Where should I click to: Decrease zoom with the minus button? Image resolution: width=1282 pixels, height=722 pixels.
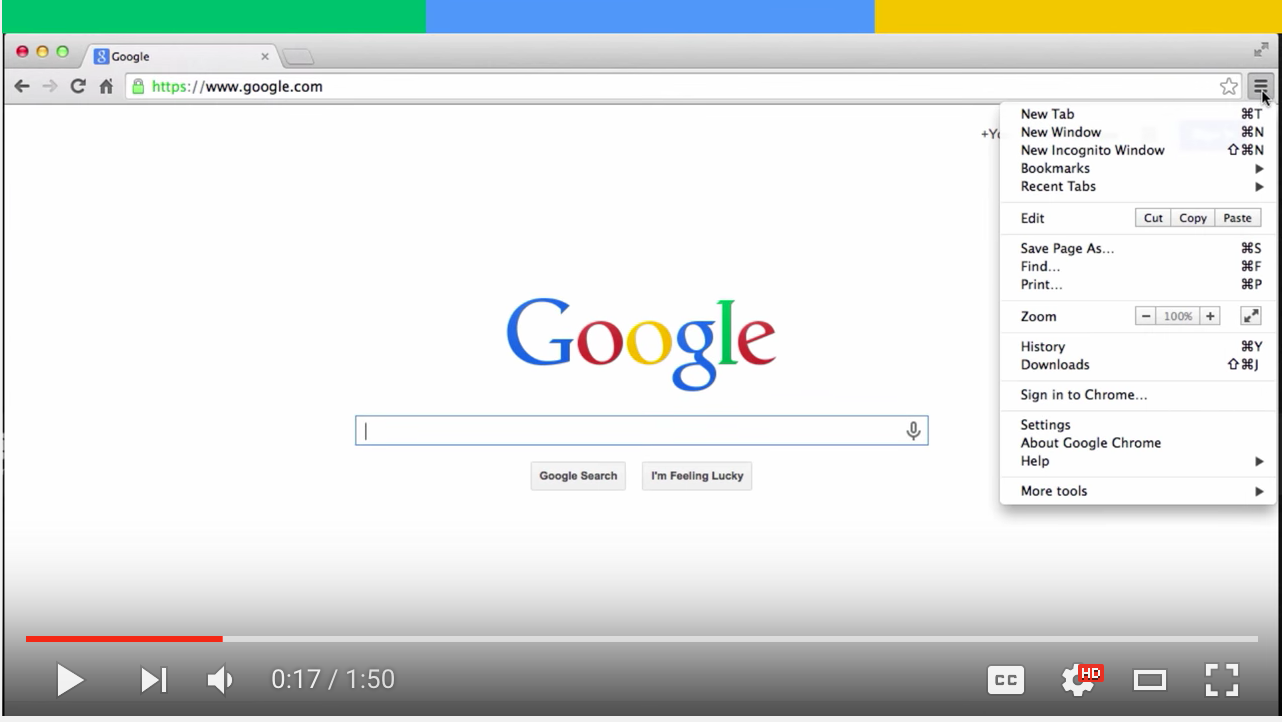click(x=1146, y=316)
